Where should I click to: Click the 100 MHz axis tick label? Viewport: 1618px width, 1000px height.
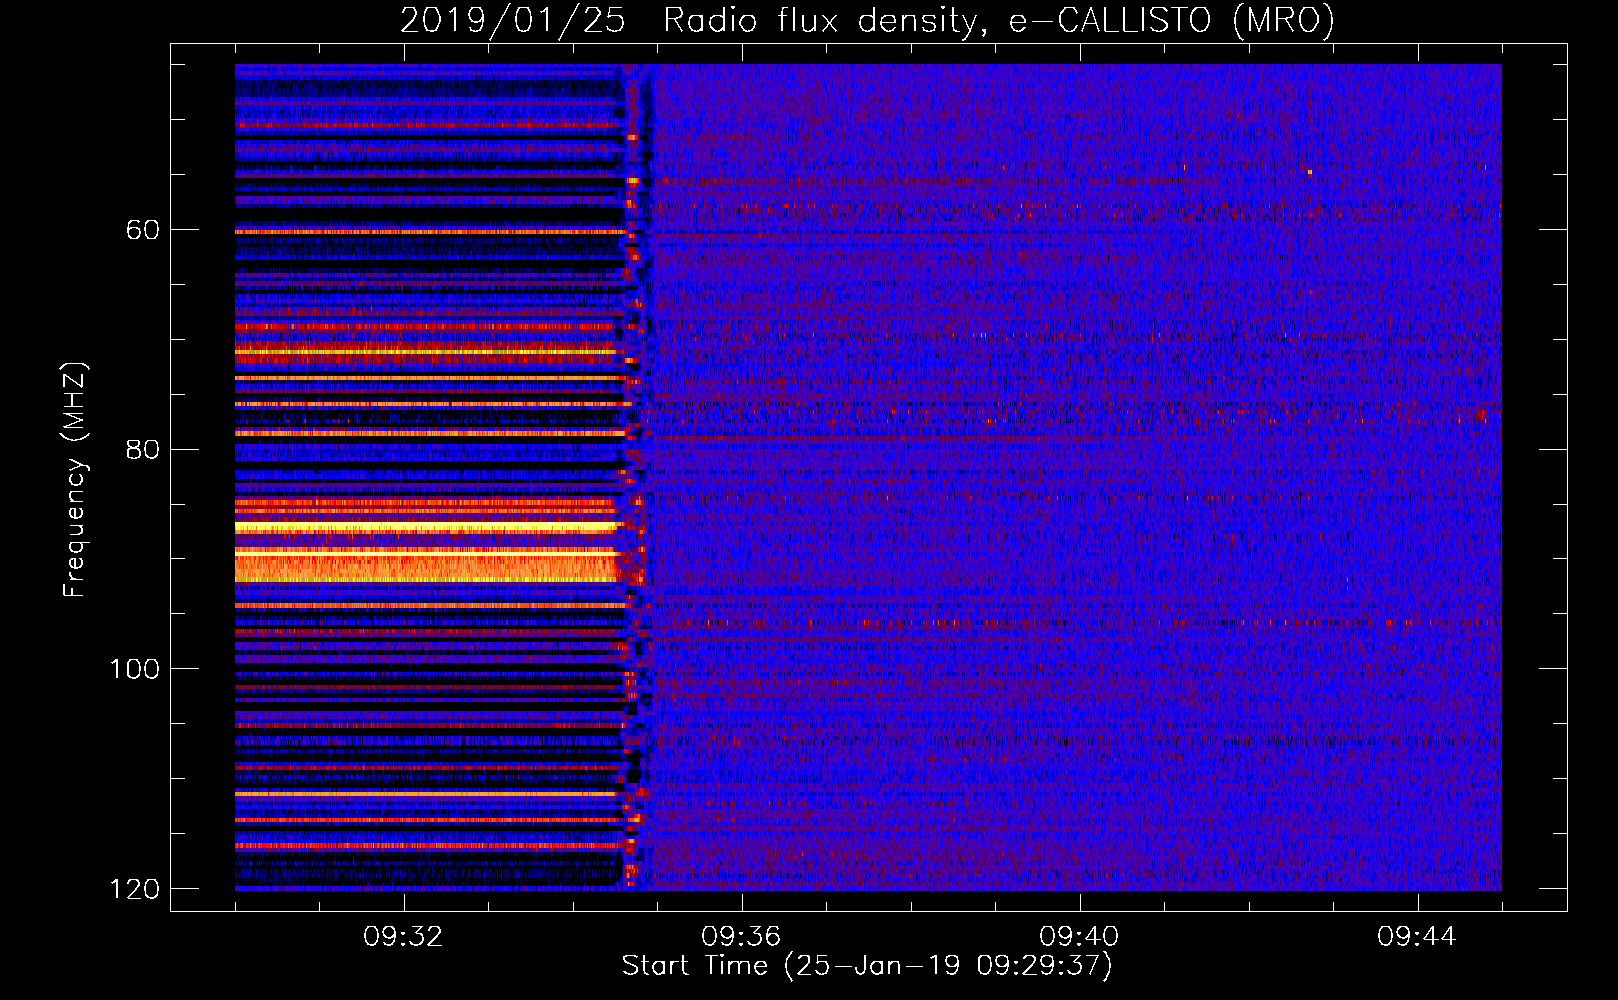pyautogui.click(x=134, y=669)
